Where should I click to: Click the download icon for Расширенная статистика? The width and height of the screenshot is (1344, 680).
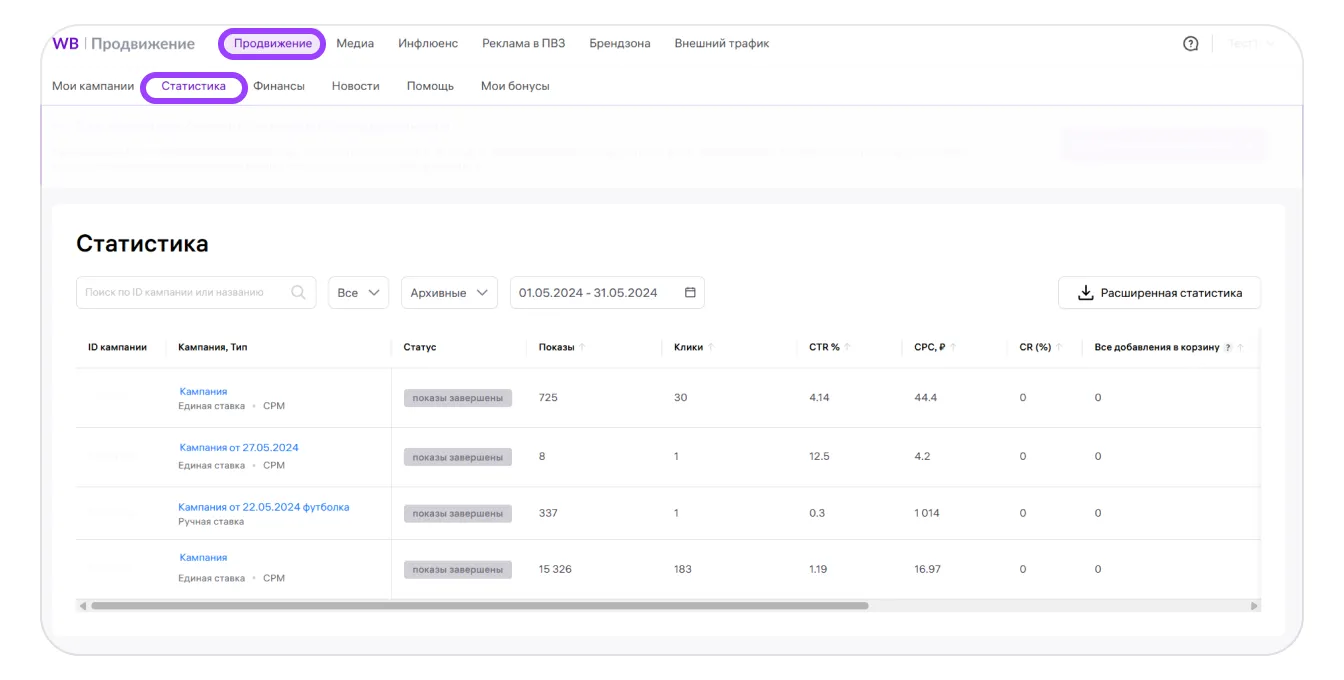coord(1085,293)
